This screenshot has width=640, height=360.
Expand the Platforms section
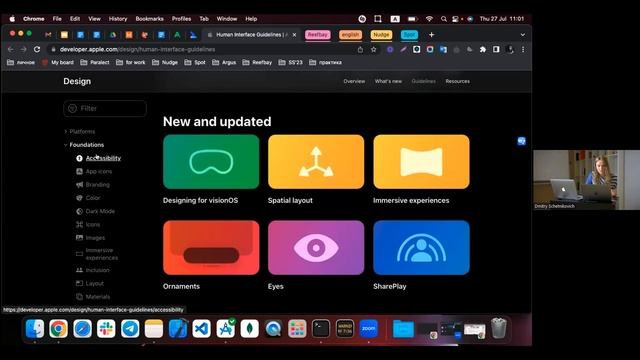(82, 131)
